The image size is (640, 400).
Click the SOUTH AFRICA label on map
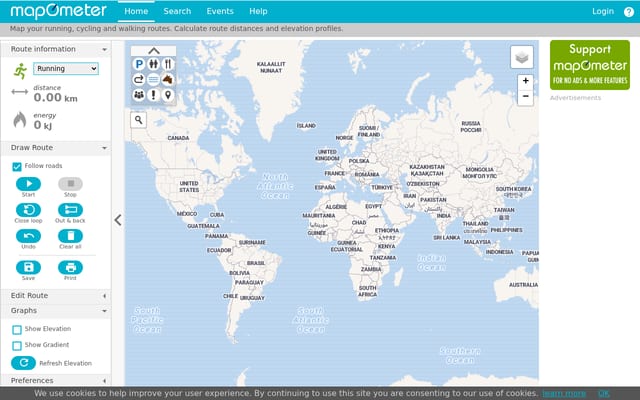pos(367,291)
